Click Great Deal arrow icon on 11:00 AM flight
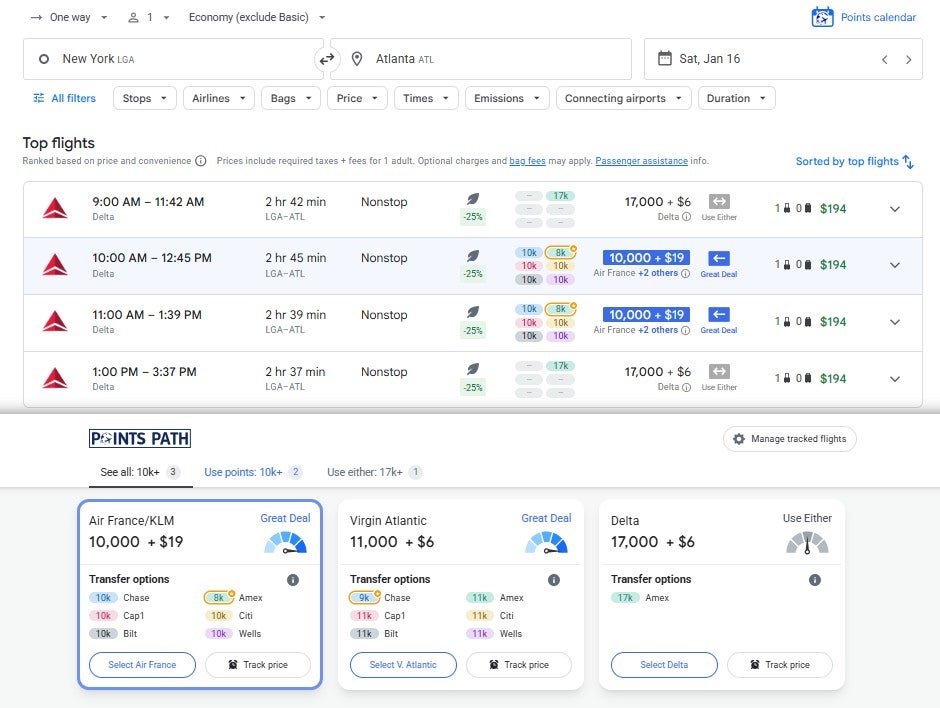 pos(719,315)
